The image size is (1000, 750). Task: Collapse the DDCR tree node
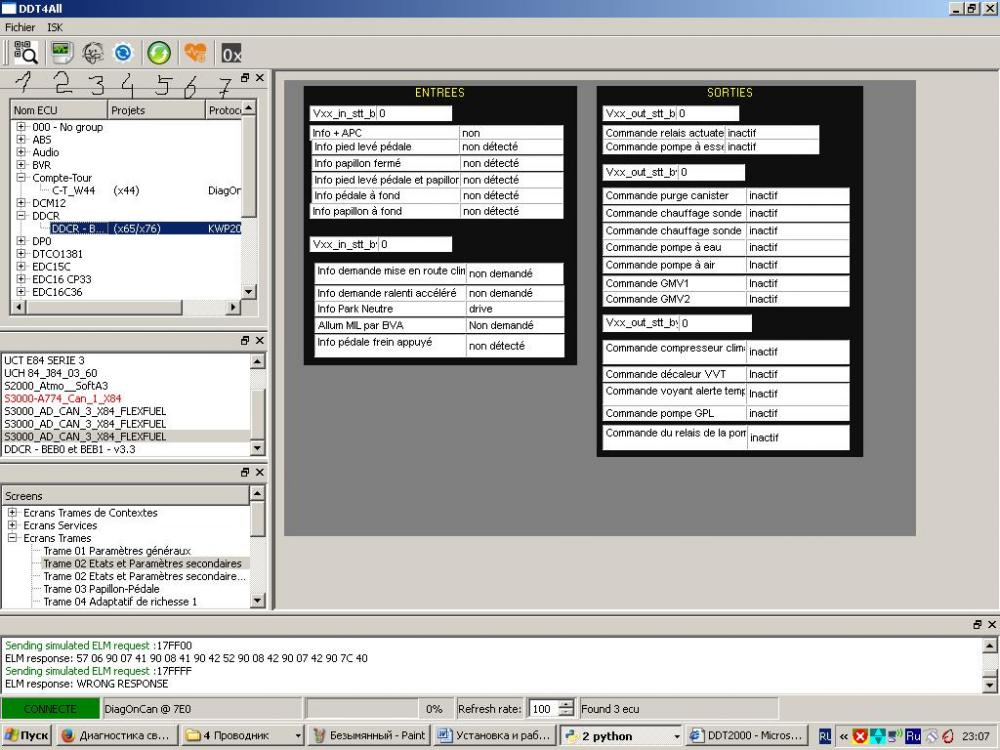click(x=21, y=216)
